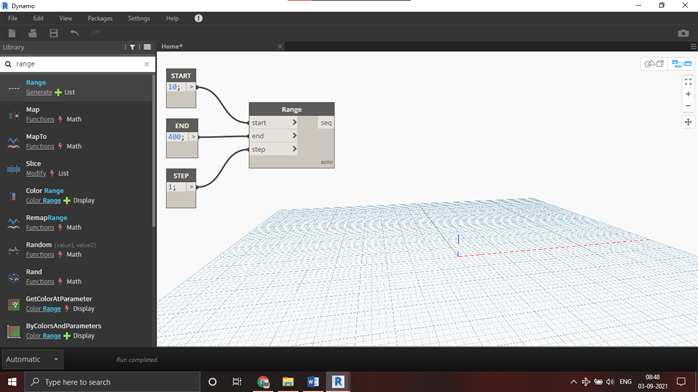Image resolution: width=698 pixels, height=392 pixels.
Task: Click the New file toolbar icon
Action: [x=12, y=33]
